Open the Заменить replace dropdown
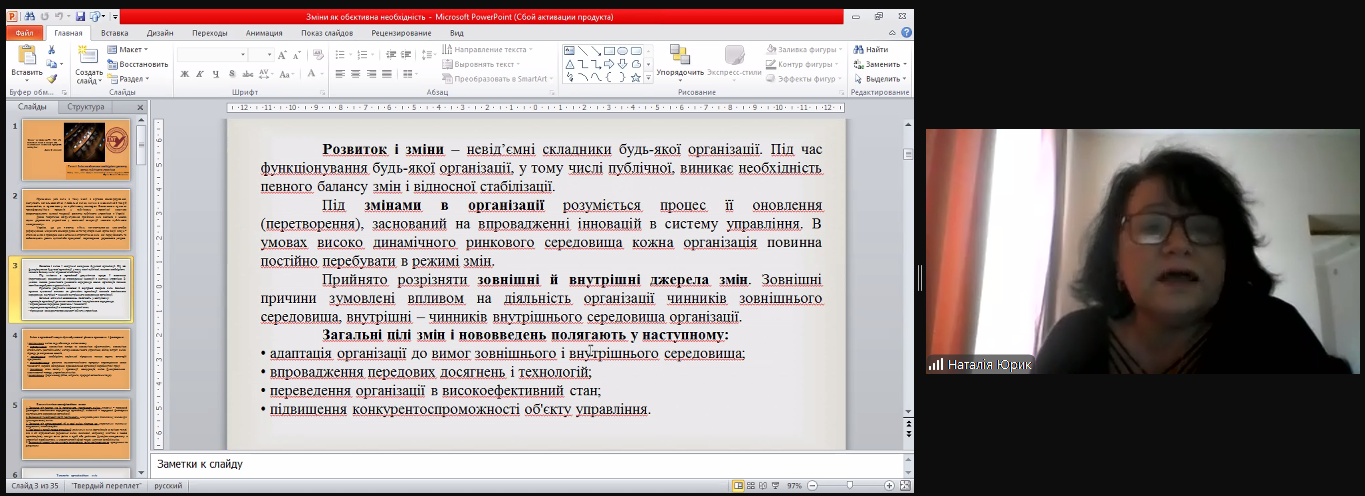Image resolution: width=1365 pixels, height=496 pixels. click(x=880, y=64)
